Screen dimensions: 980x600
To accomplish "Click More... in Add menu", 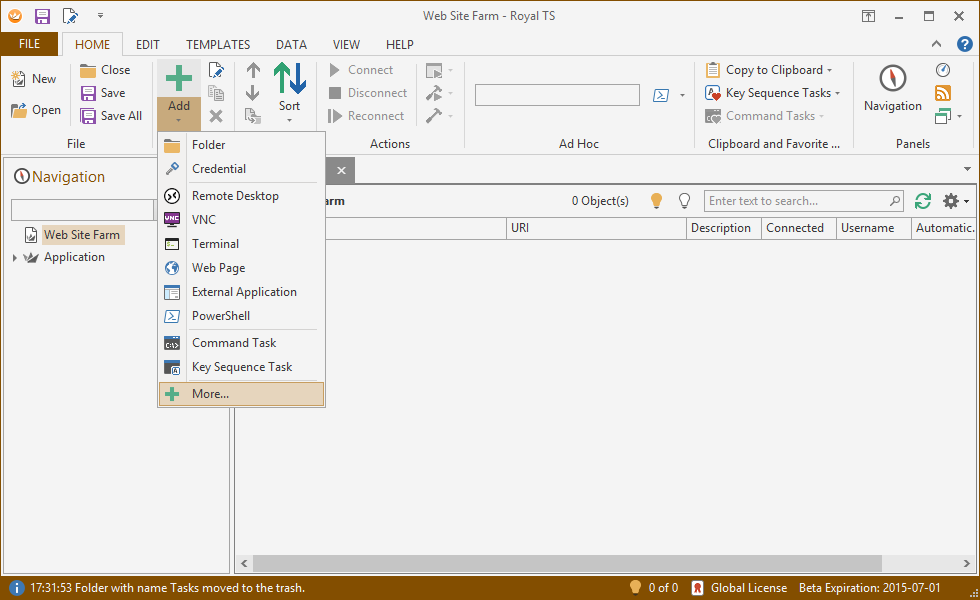I will (241, 394).
